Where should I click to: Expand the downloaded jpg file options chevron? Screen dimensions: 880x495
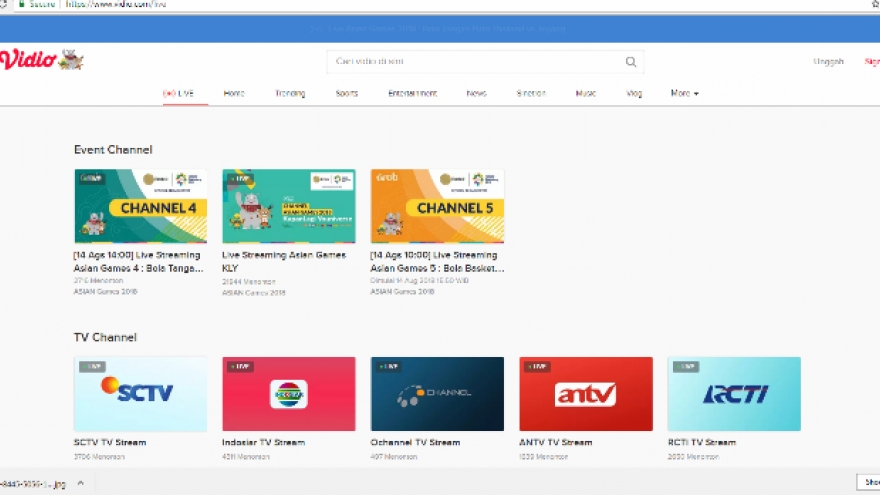point(81,483)
